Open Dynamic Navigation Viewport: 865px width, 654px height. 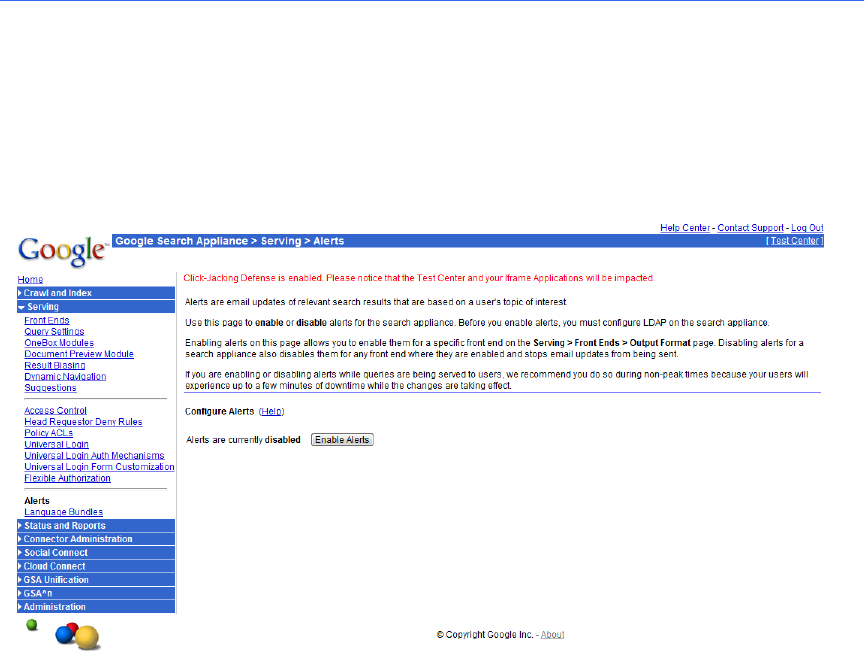[x=65, y=377]
